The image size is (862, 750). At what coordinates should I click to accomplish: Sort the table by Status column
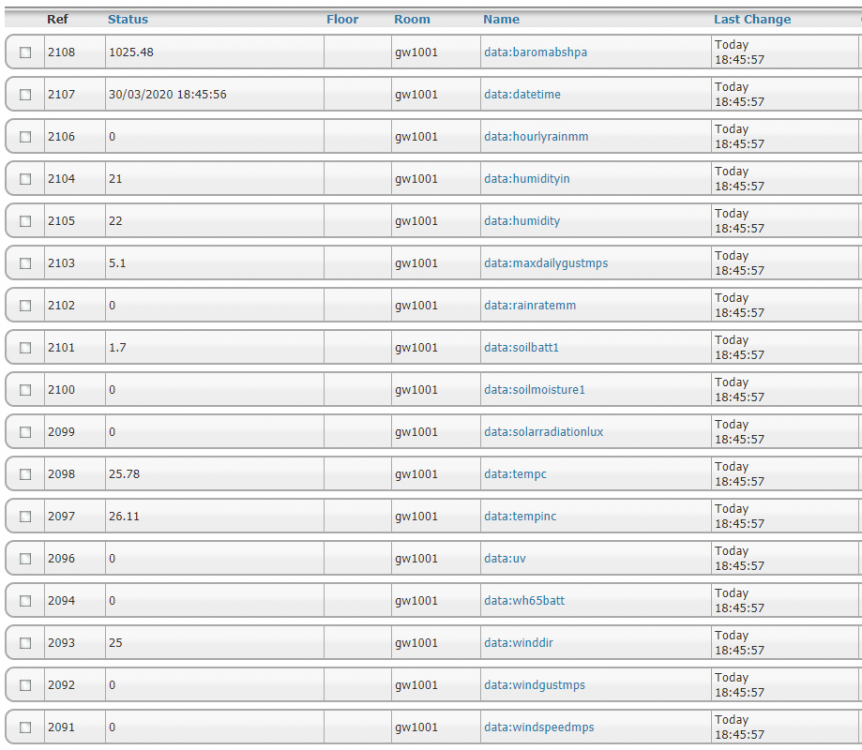[x=128, y=19]
